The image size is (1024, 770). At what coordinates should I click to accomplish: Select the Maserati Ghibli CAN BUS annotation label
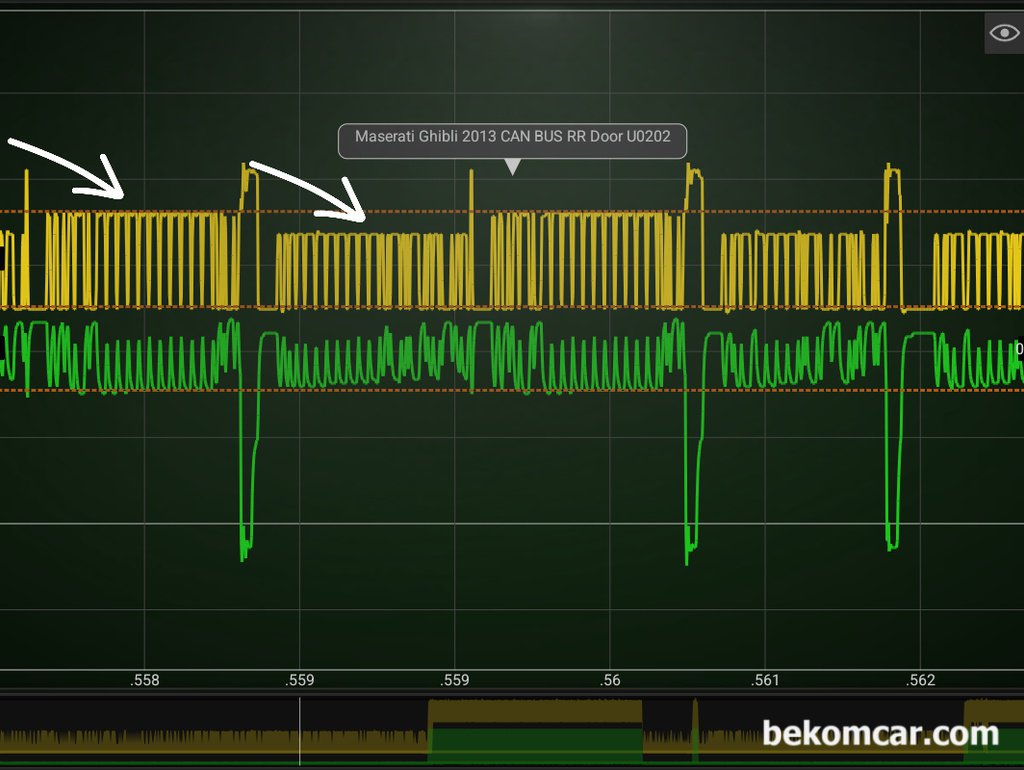(x=512, y=137)
